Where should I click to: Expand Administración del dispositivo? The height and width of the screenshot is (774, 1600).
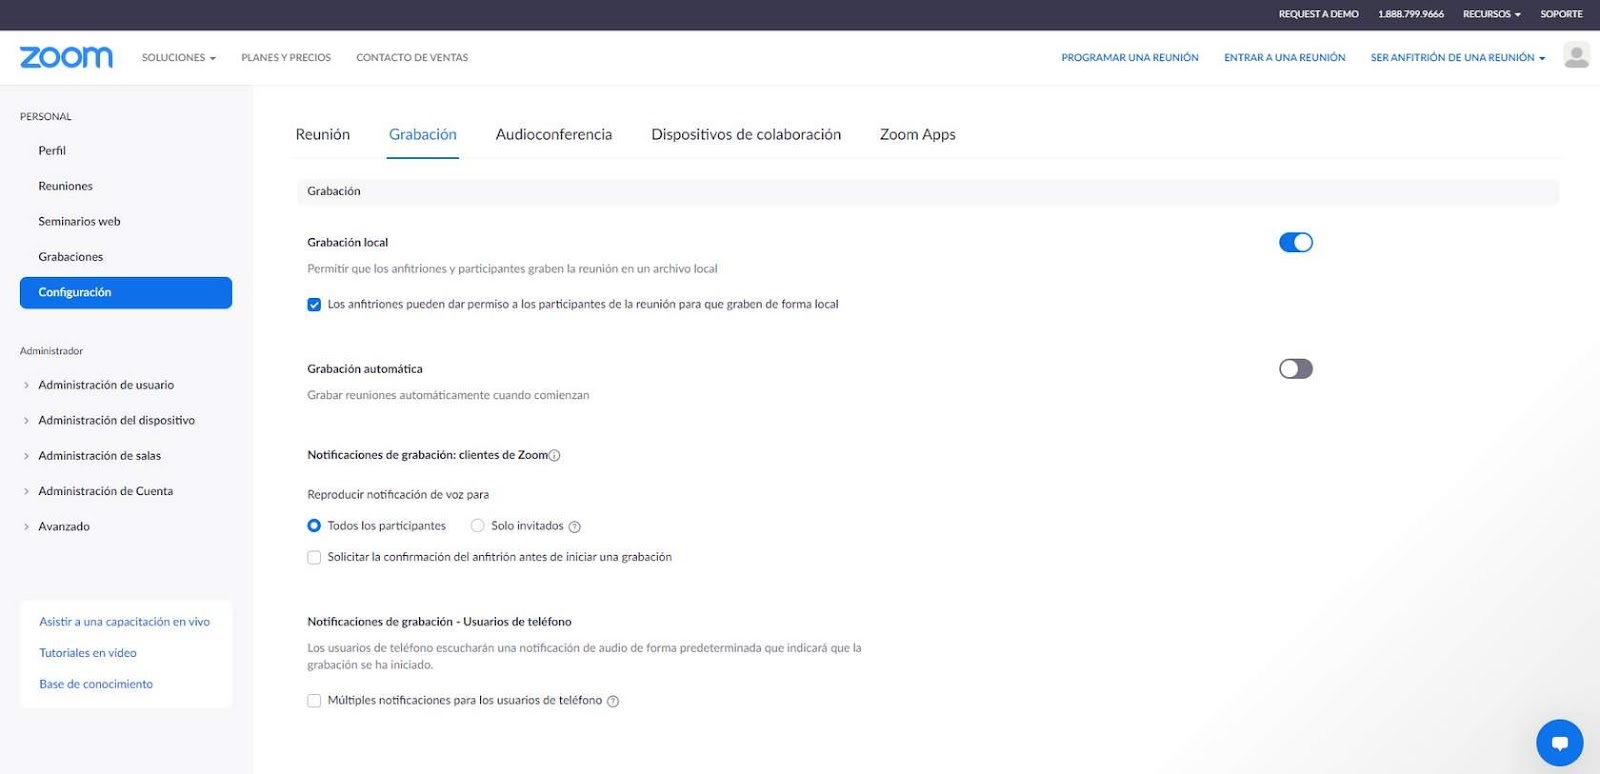[x=116, y=421]
